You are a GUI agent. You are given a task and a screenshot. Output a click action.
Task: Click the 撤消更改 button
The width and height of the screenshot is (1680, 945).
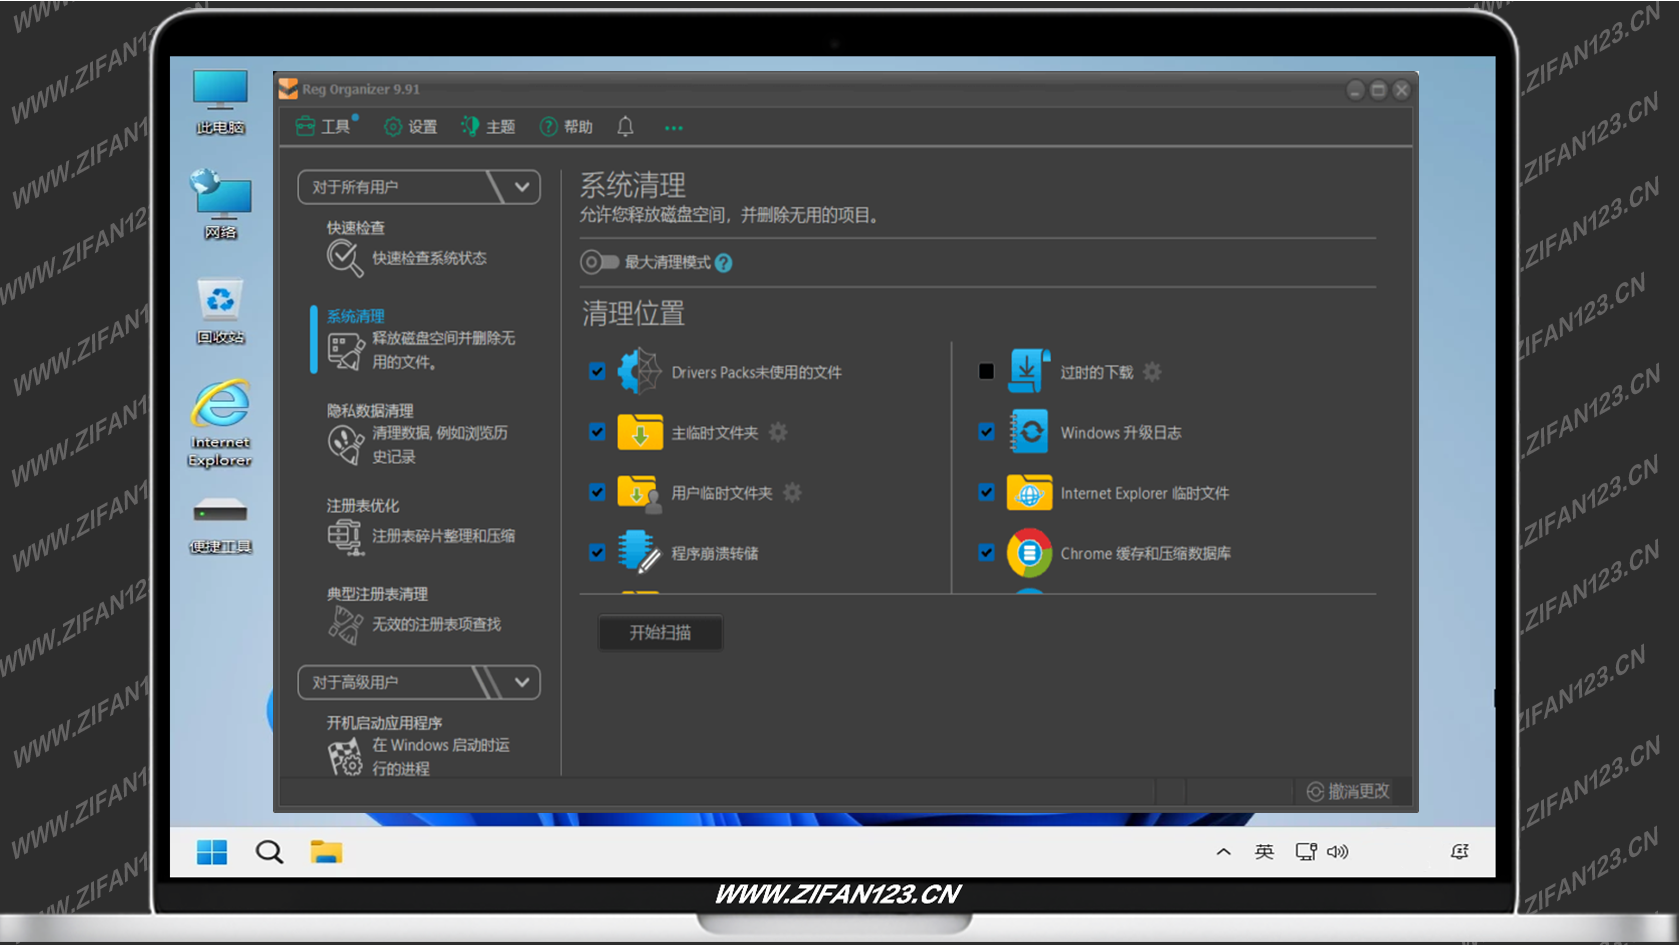(x=1348, y=791)
